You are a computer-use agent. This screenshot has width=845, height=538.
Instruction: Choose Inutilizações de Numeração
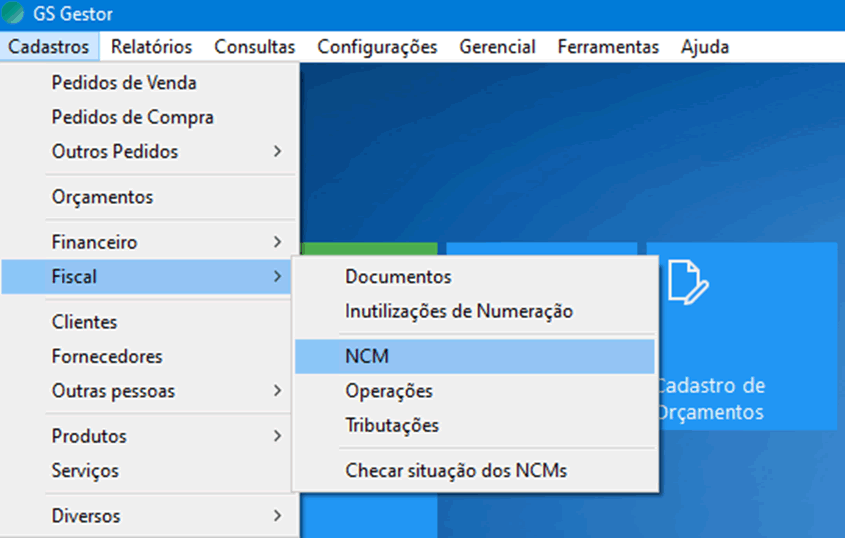(x=459, y=311)
